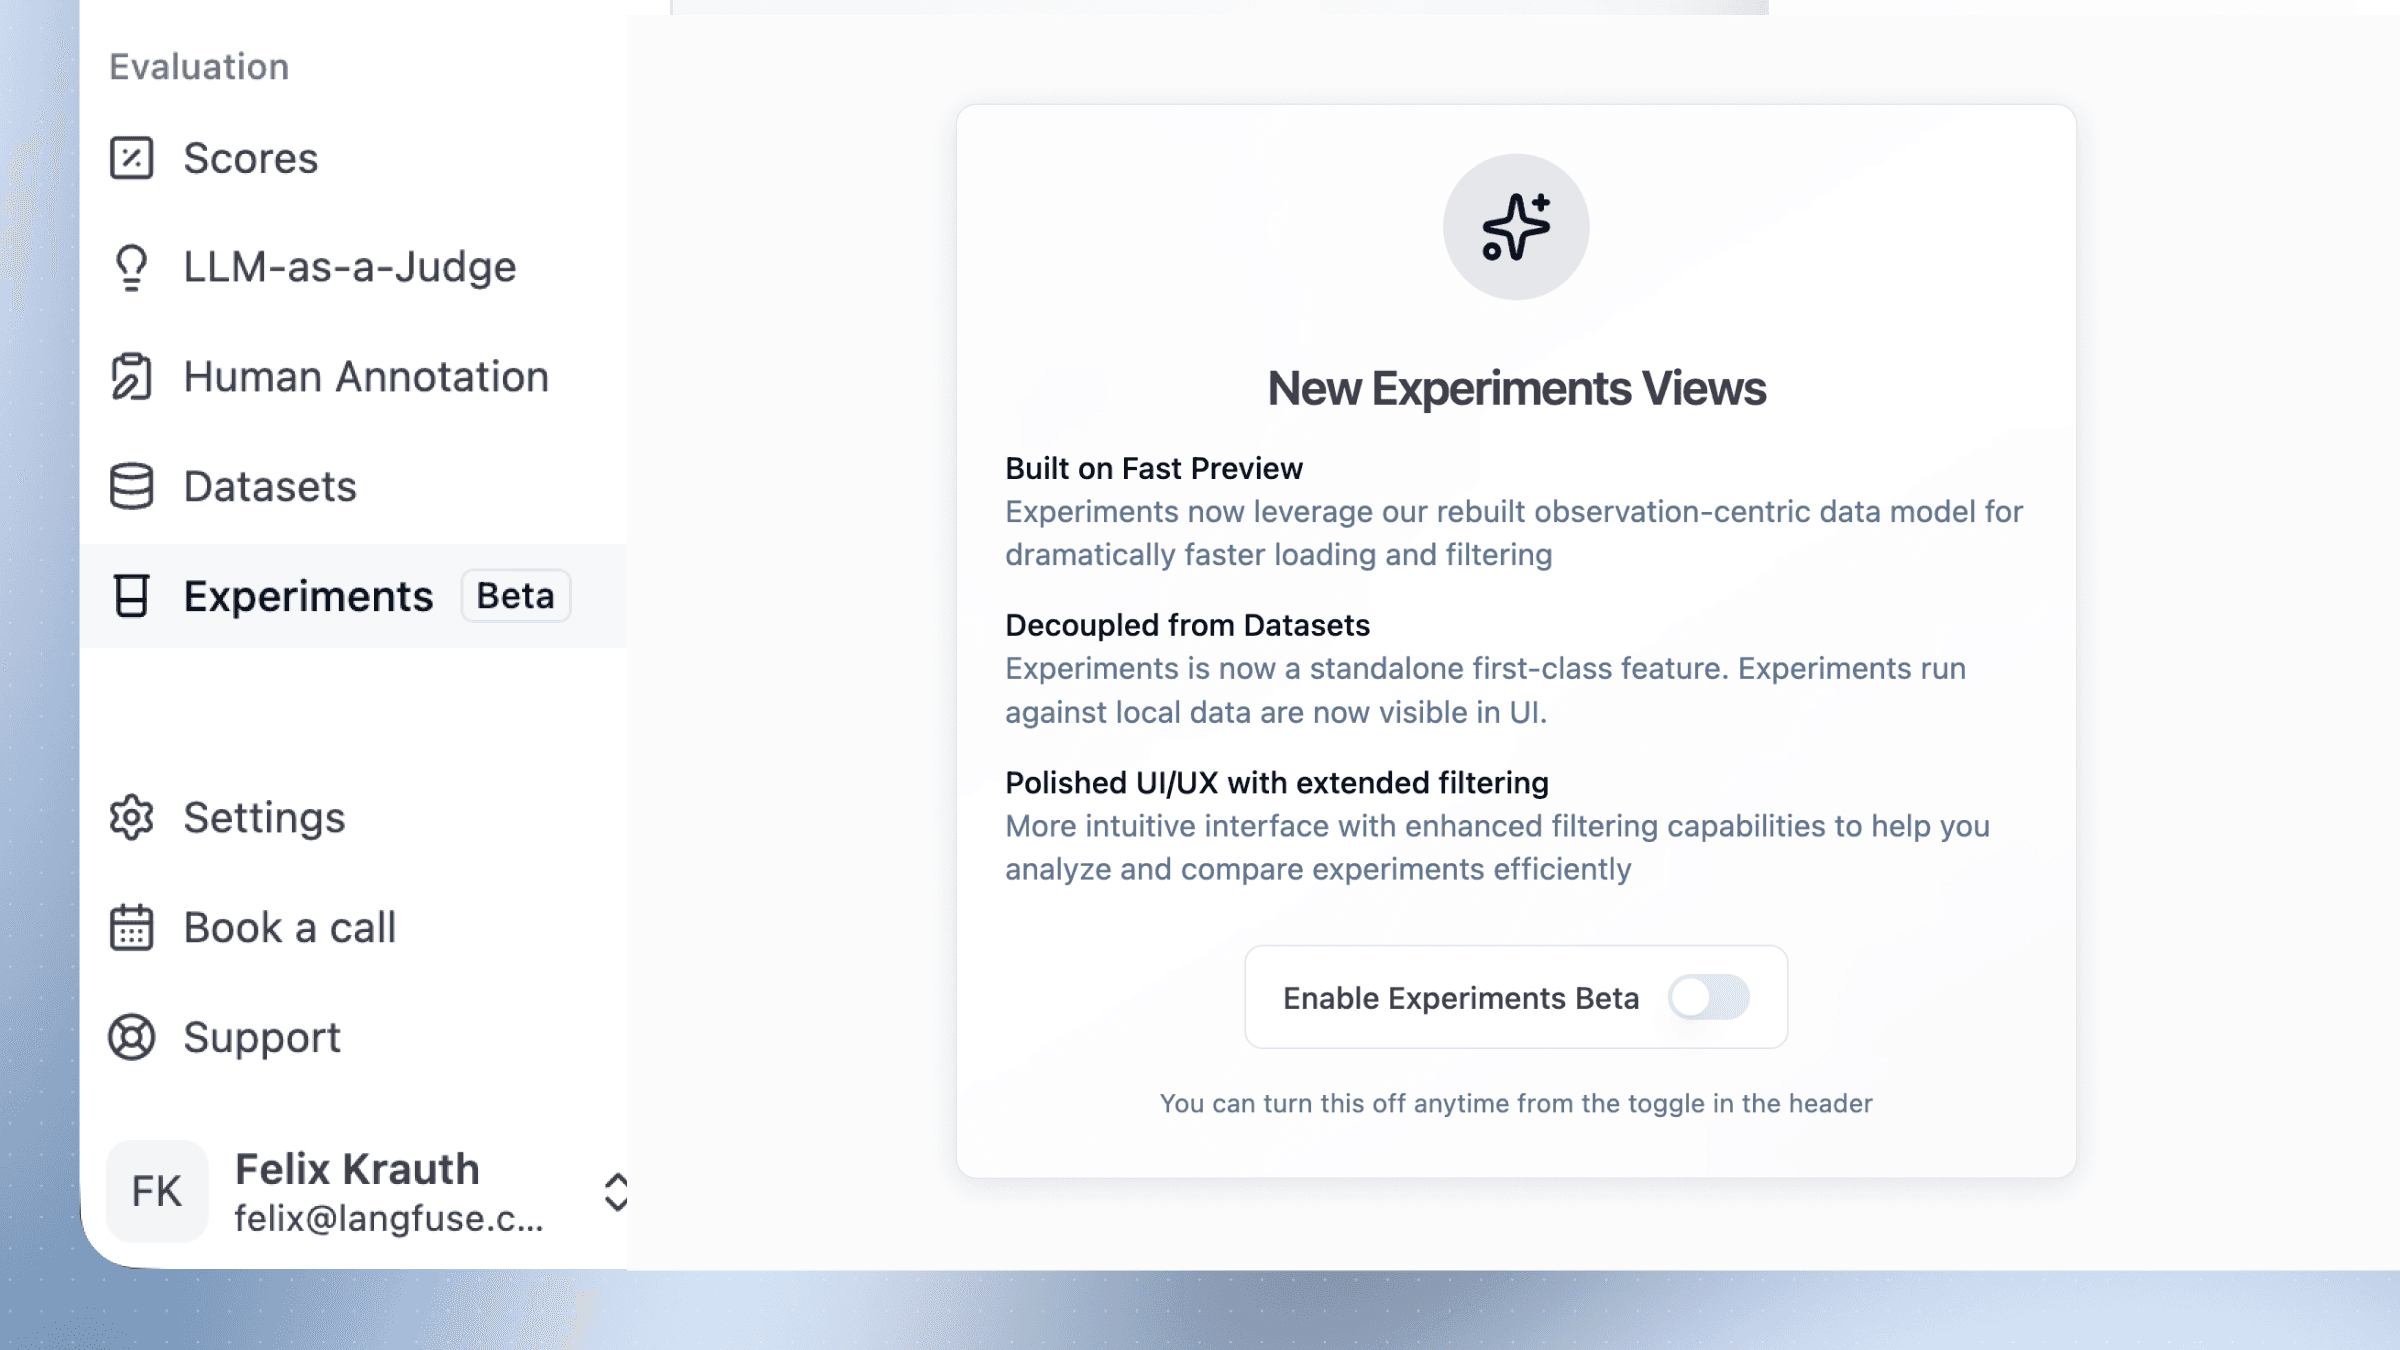Screen dimensions: 2400x1350
Task: Select the Scores entry under Evaluation
Action: coord(251,157)
